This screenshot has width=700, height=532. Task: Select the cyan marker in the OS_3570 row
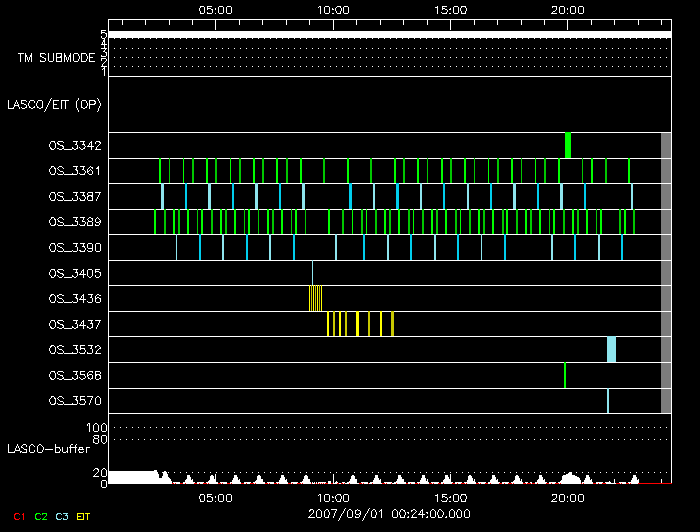[607, 401]
